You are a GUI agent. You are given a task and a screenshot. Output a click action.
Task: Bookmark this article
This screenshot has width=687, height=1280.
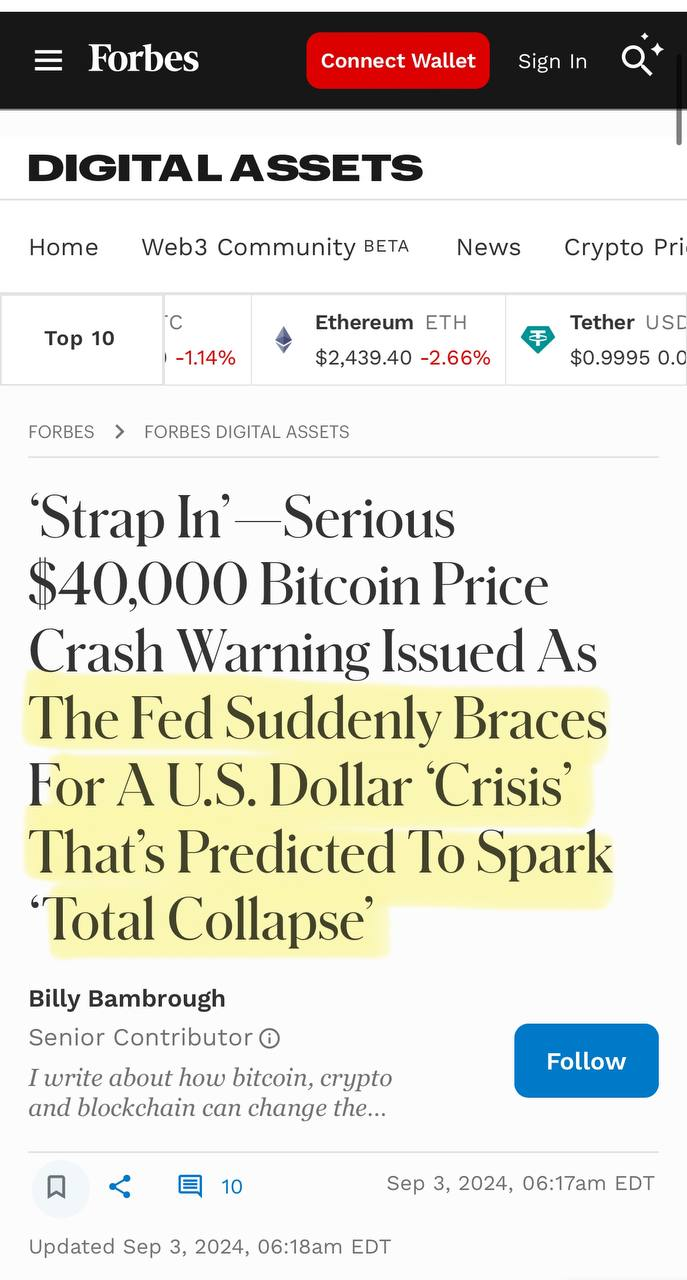click(x=57, y=1187)
